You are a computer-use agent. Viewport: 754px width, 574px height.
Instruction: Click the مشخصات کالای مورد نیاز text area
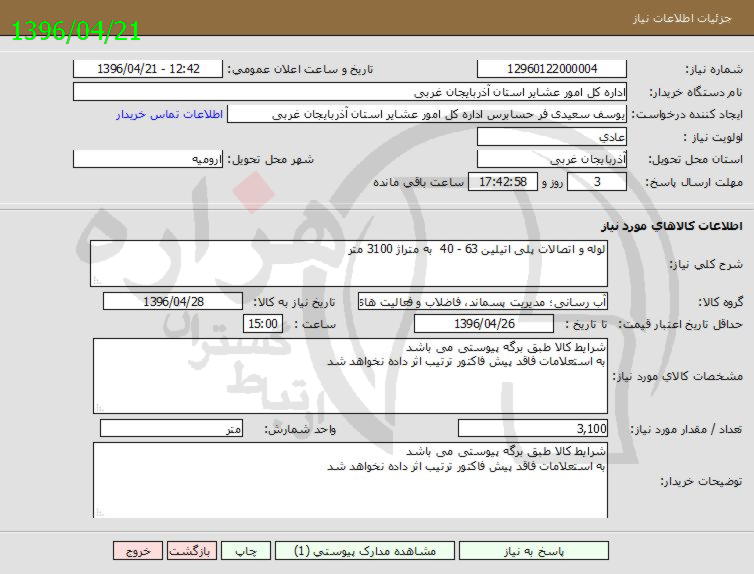coord(351,376)
